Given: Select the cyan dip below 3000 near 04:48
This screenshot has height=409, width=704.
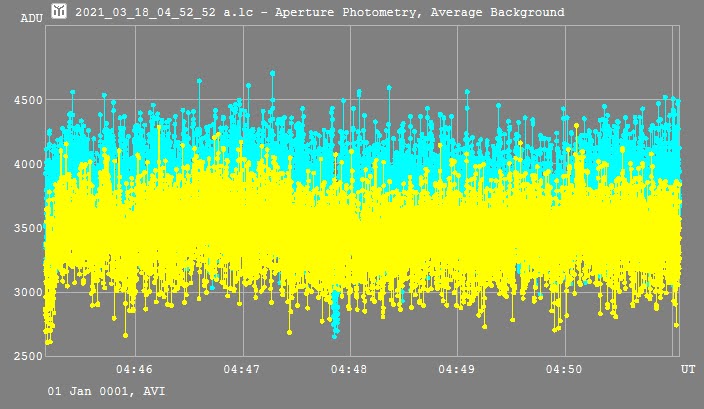Looking at the screenshot, I should [335, 317].
